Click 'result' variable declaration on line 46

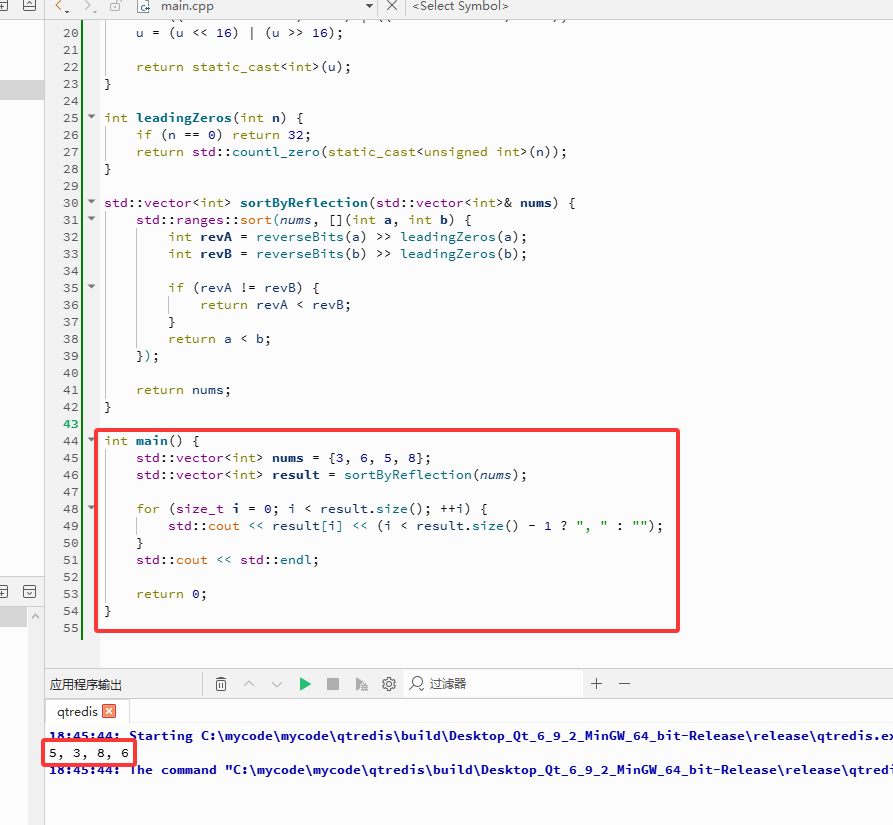click(x=296, y=475)
